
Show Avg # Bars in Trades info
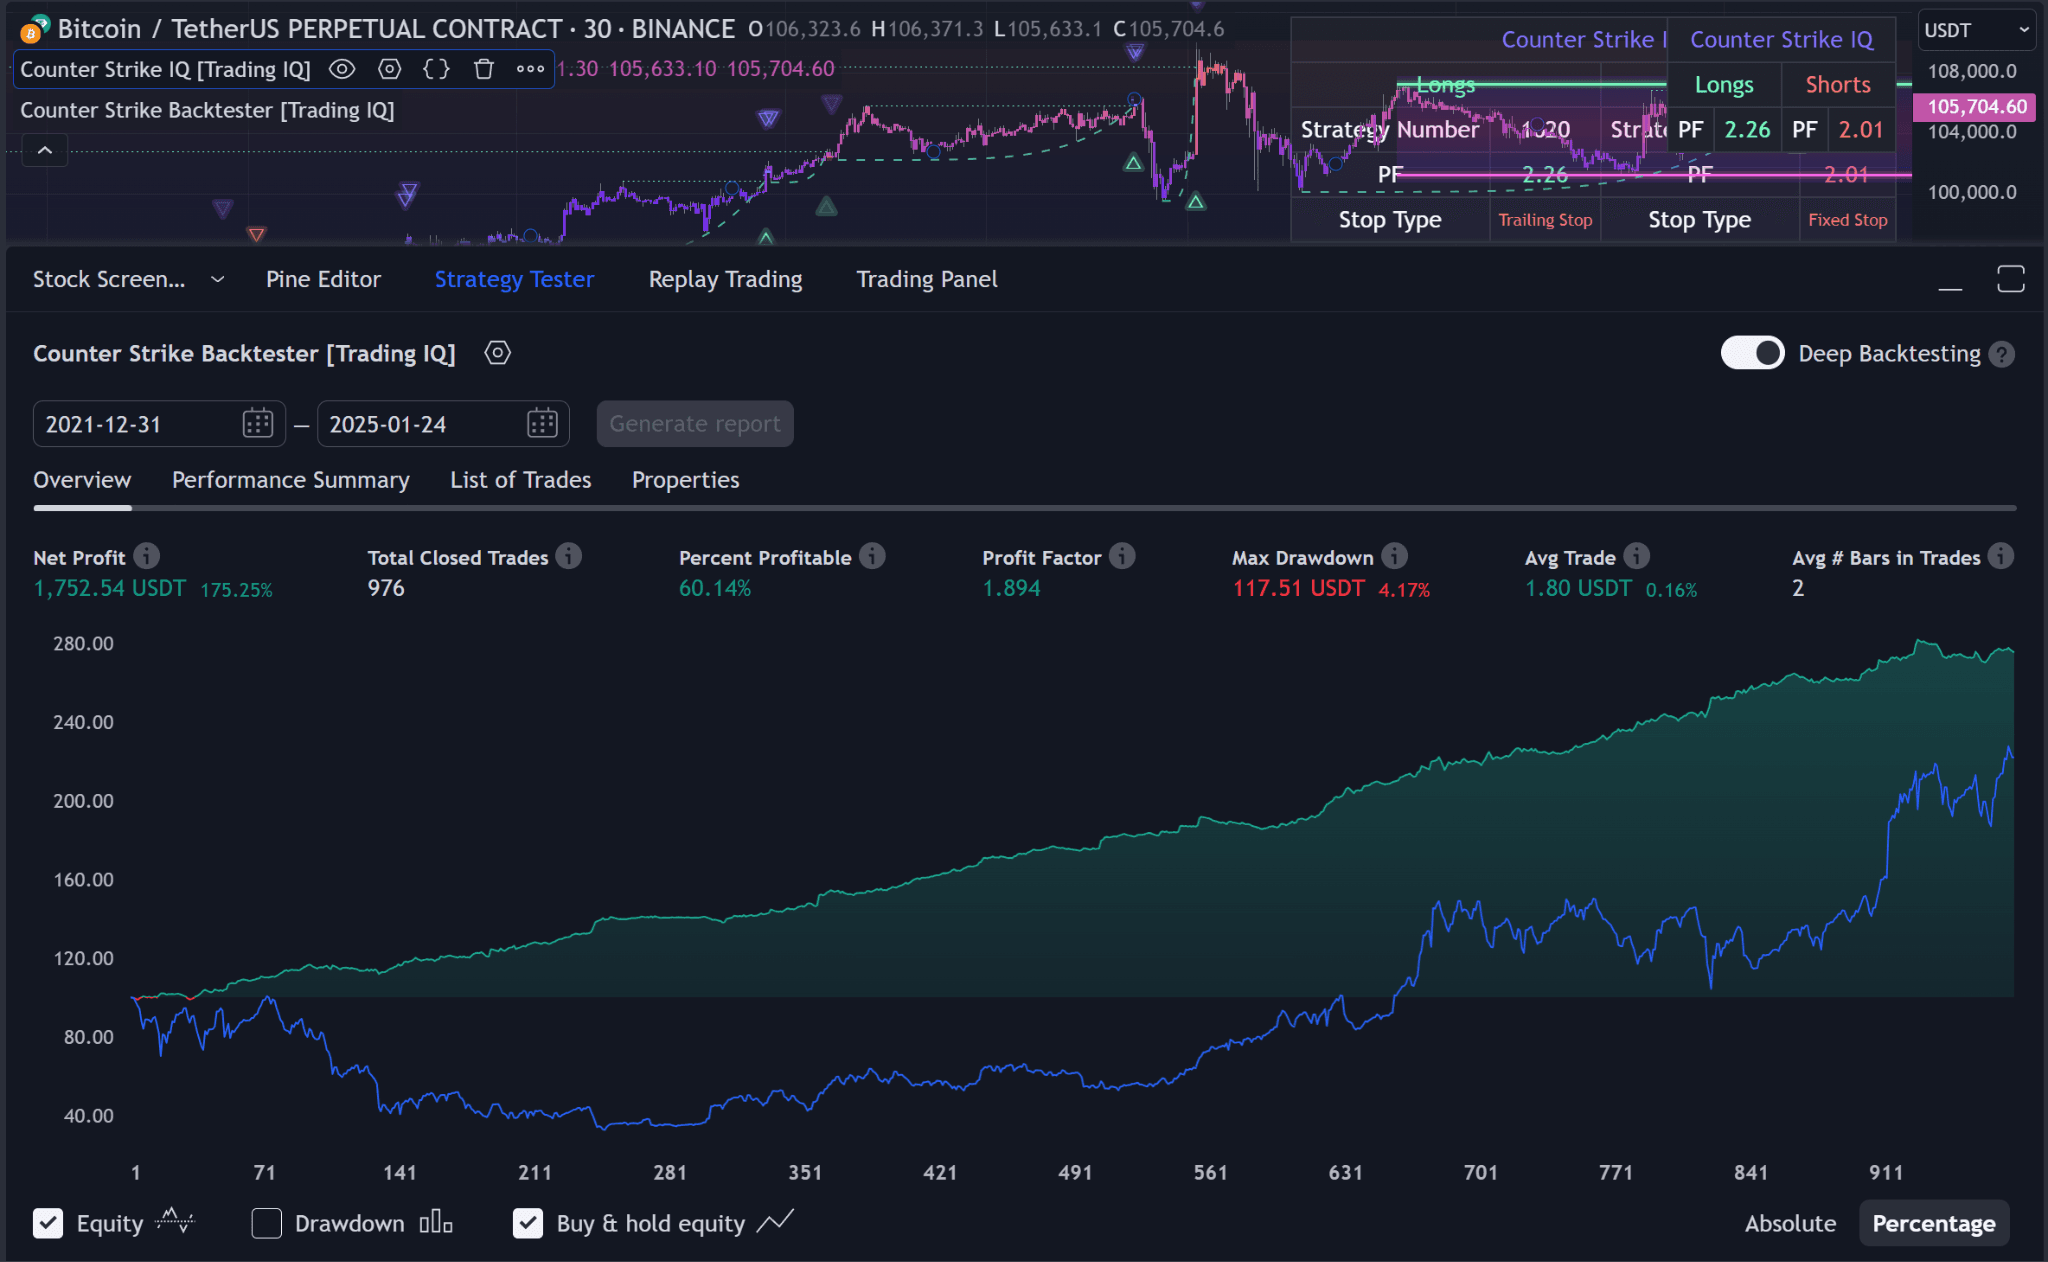[2000, 556]
